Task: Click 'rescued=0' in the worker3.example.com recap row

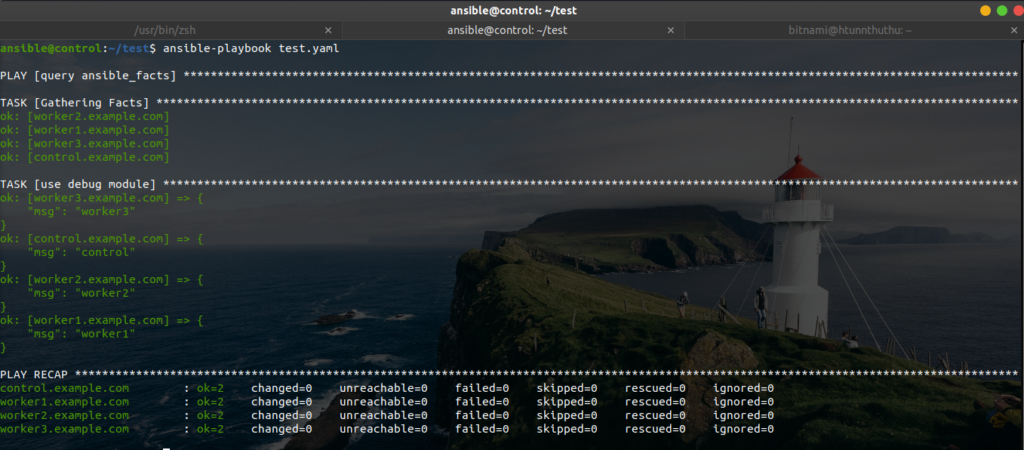Action: (656, 429)
